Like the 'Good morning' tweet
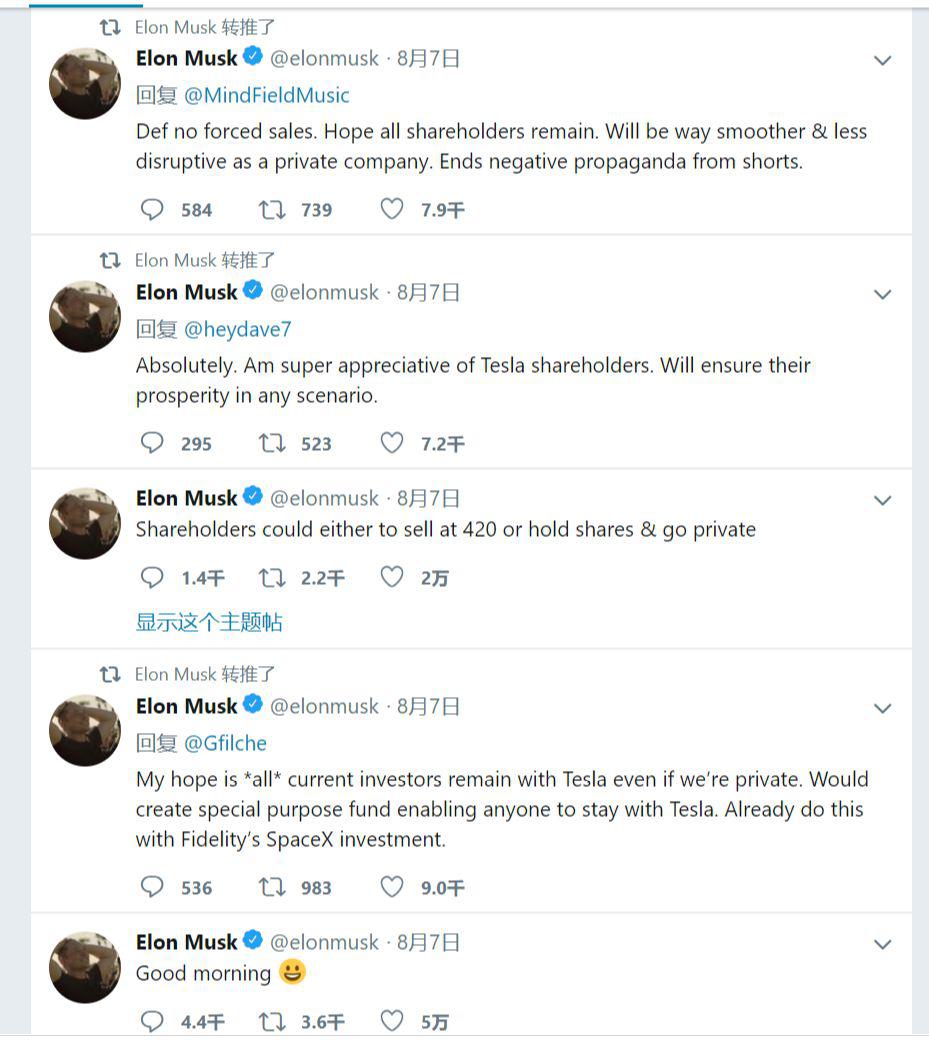 (x=392, y=1021)
